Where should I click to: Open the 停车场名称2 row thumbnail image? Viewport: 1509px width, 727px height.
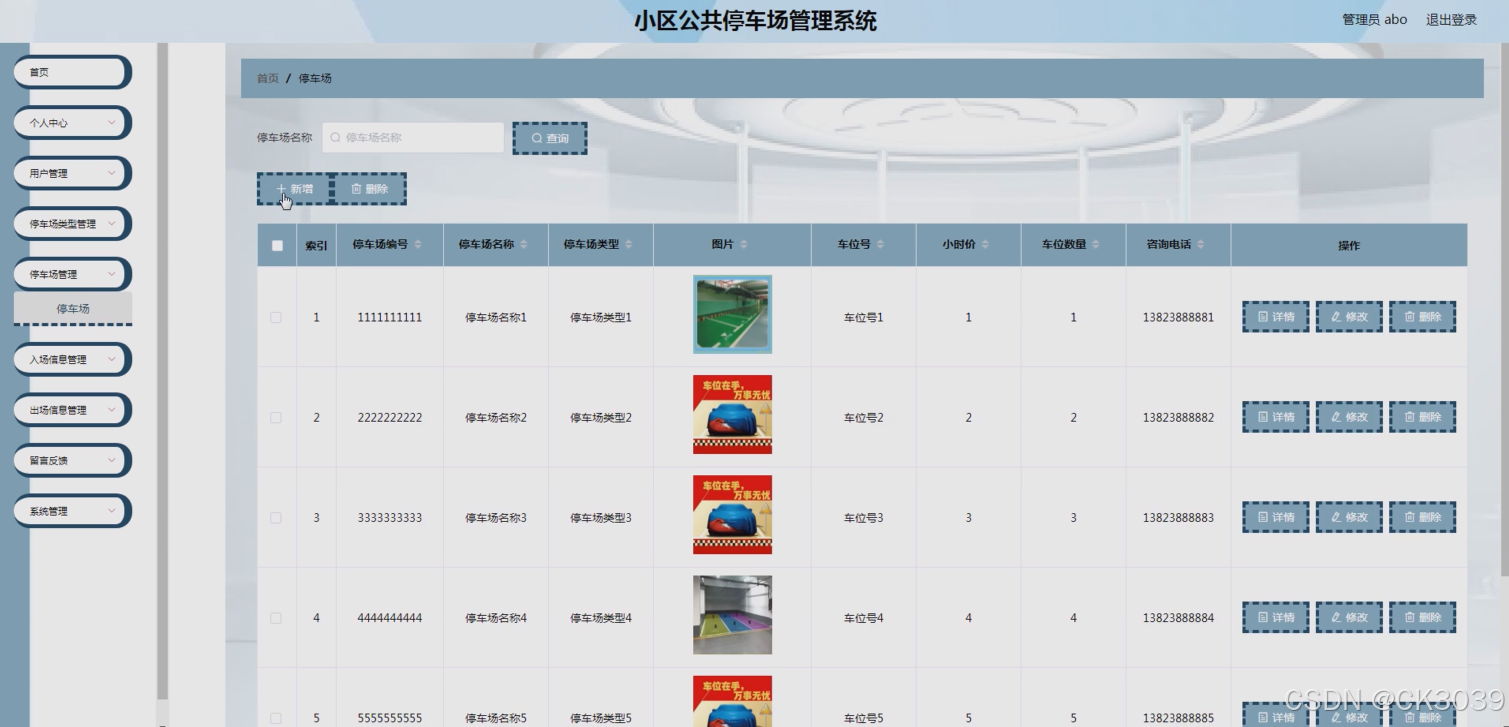pyautogui.click(x=732, y=414)
